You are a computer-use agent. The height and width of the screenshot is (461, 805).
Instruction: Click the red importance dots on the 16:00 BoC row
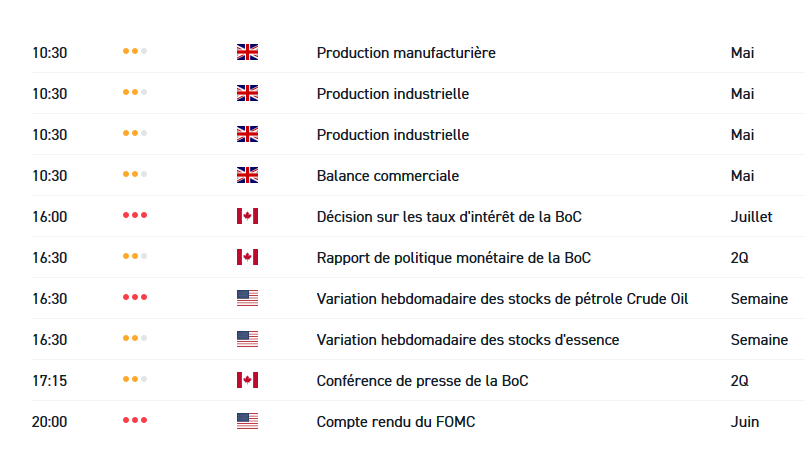click(x=135, y=216)
